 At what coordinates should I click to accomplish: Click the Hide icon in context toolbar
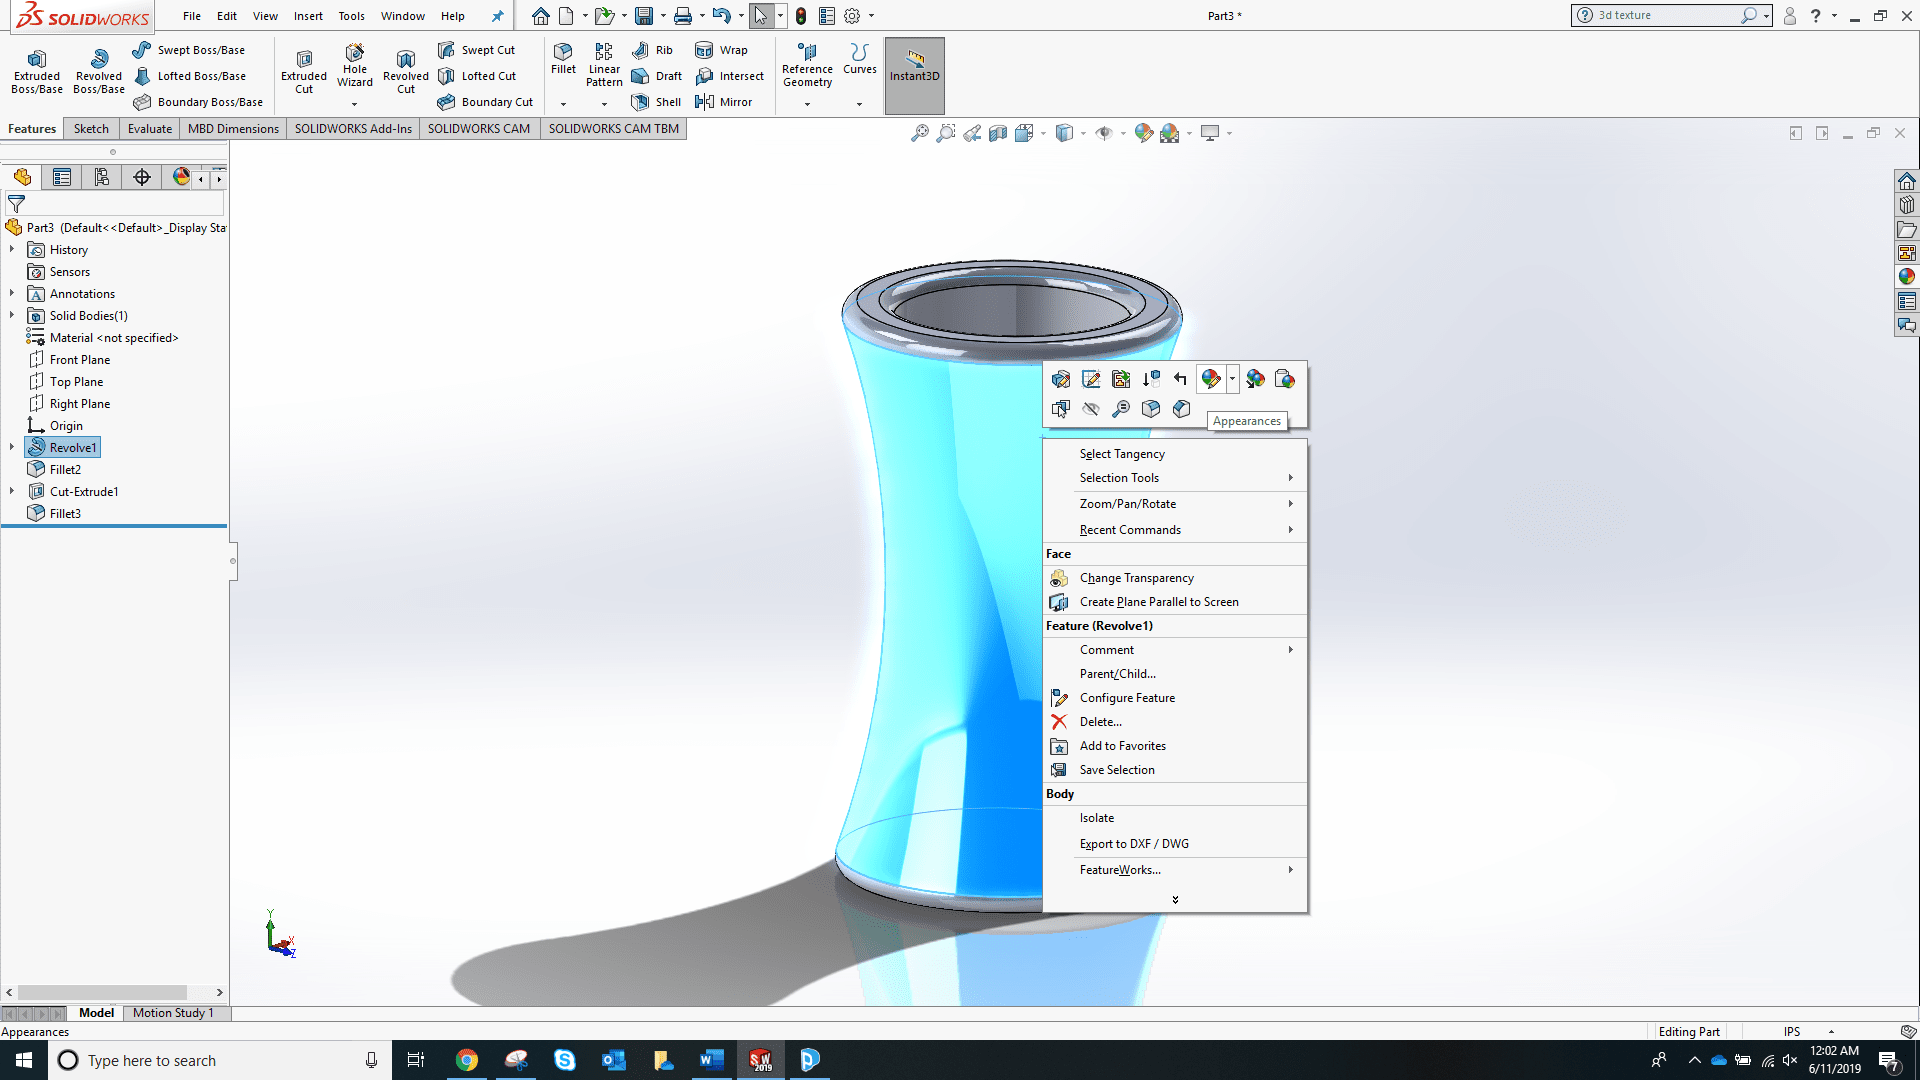1091,409
